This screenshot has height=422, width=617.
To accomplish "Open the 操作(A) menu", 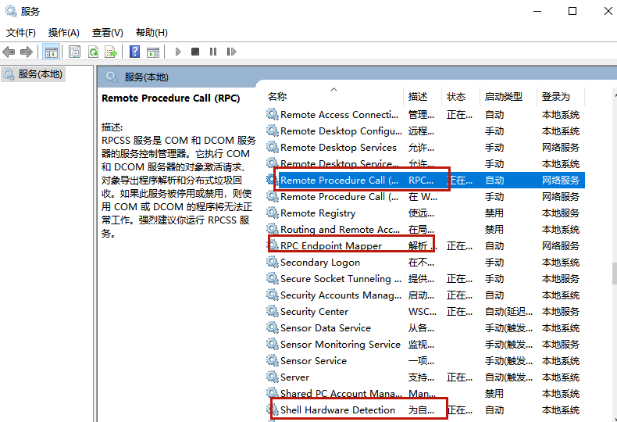I will [x=64, y=32].
